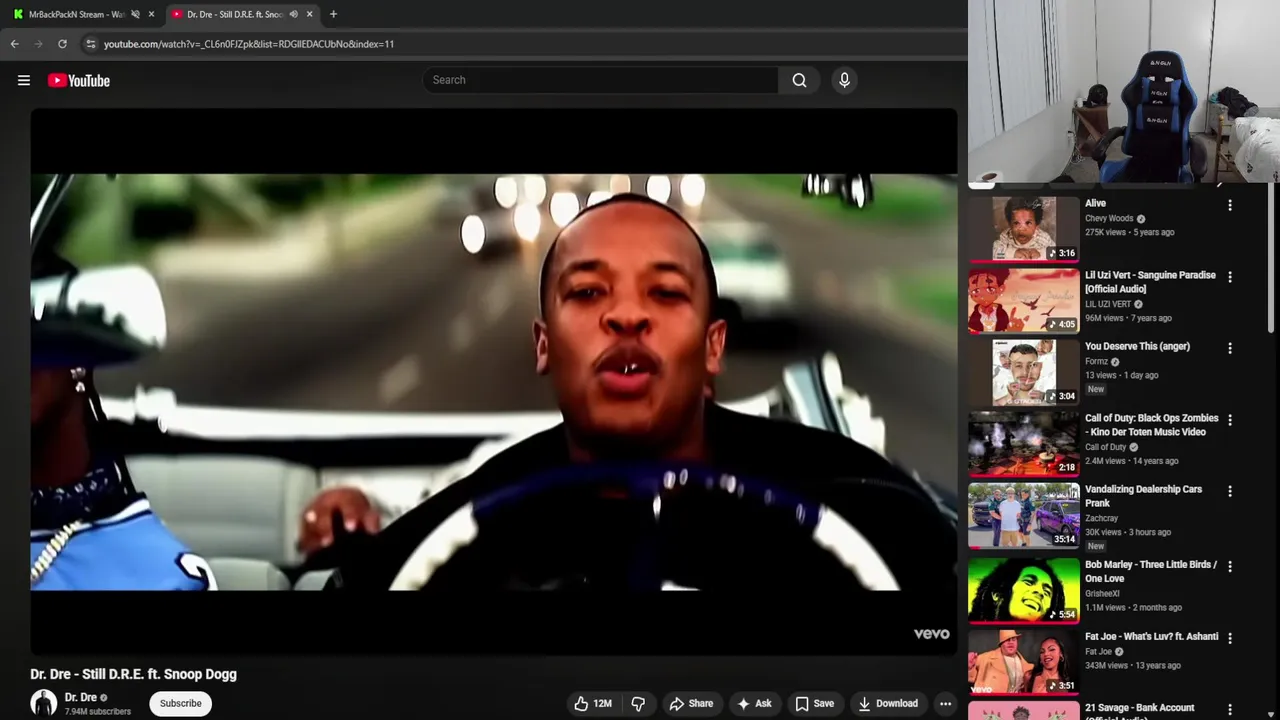Open options for 21 Savage Bank Account
This screenshot has width=1280, height=720.
pos(1230,709)
